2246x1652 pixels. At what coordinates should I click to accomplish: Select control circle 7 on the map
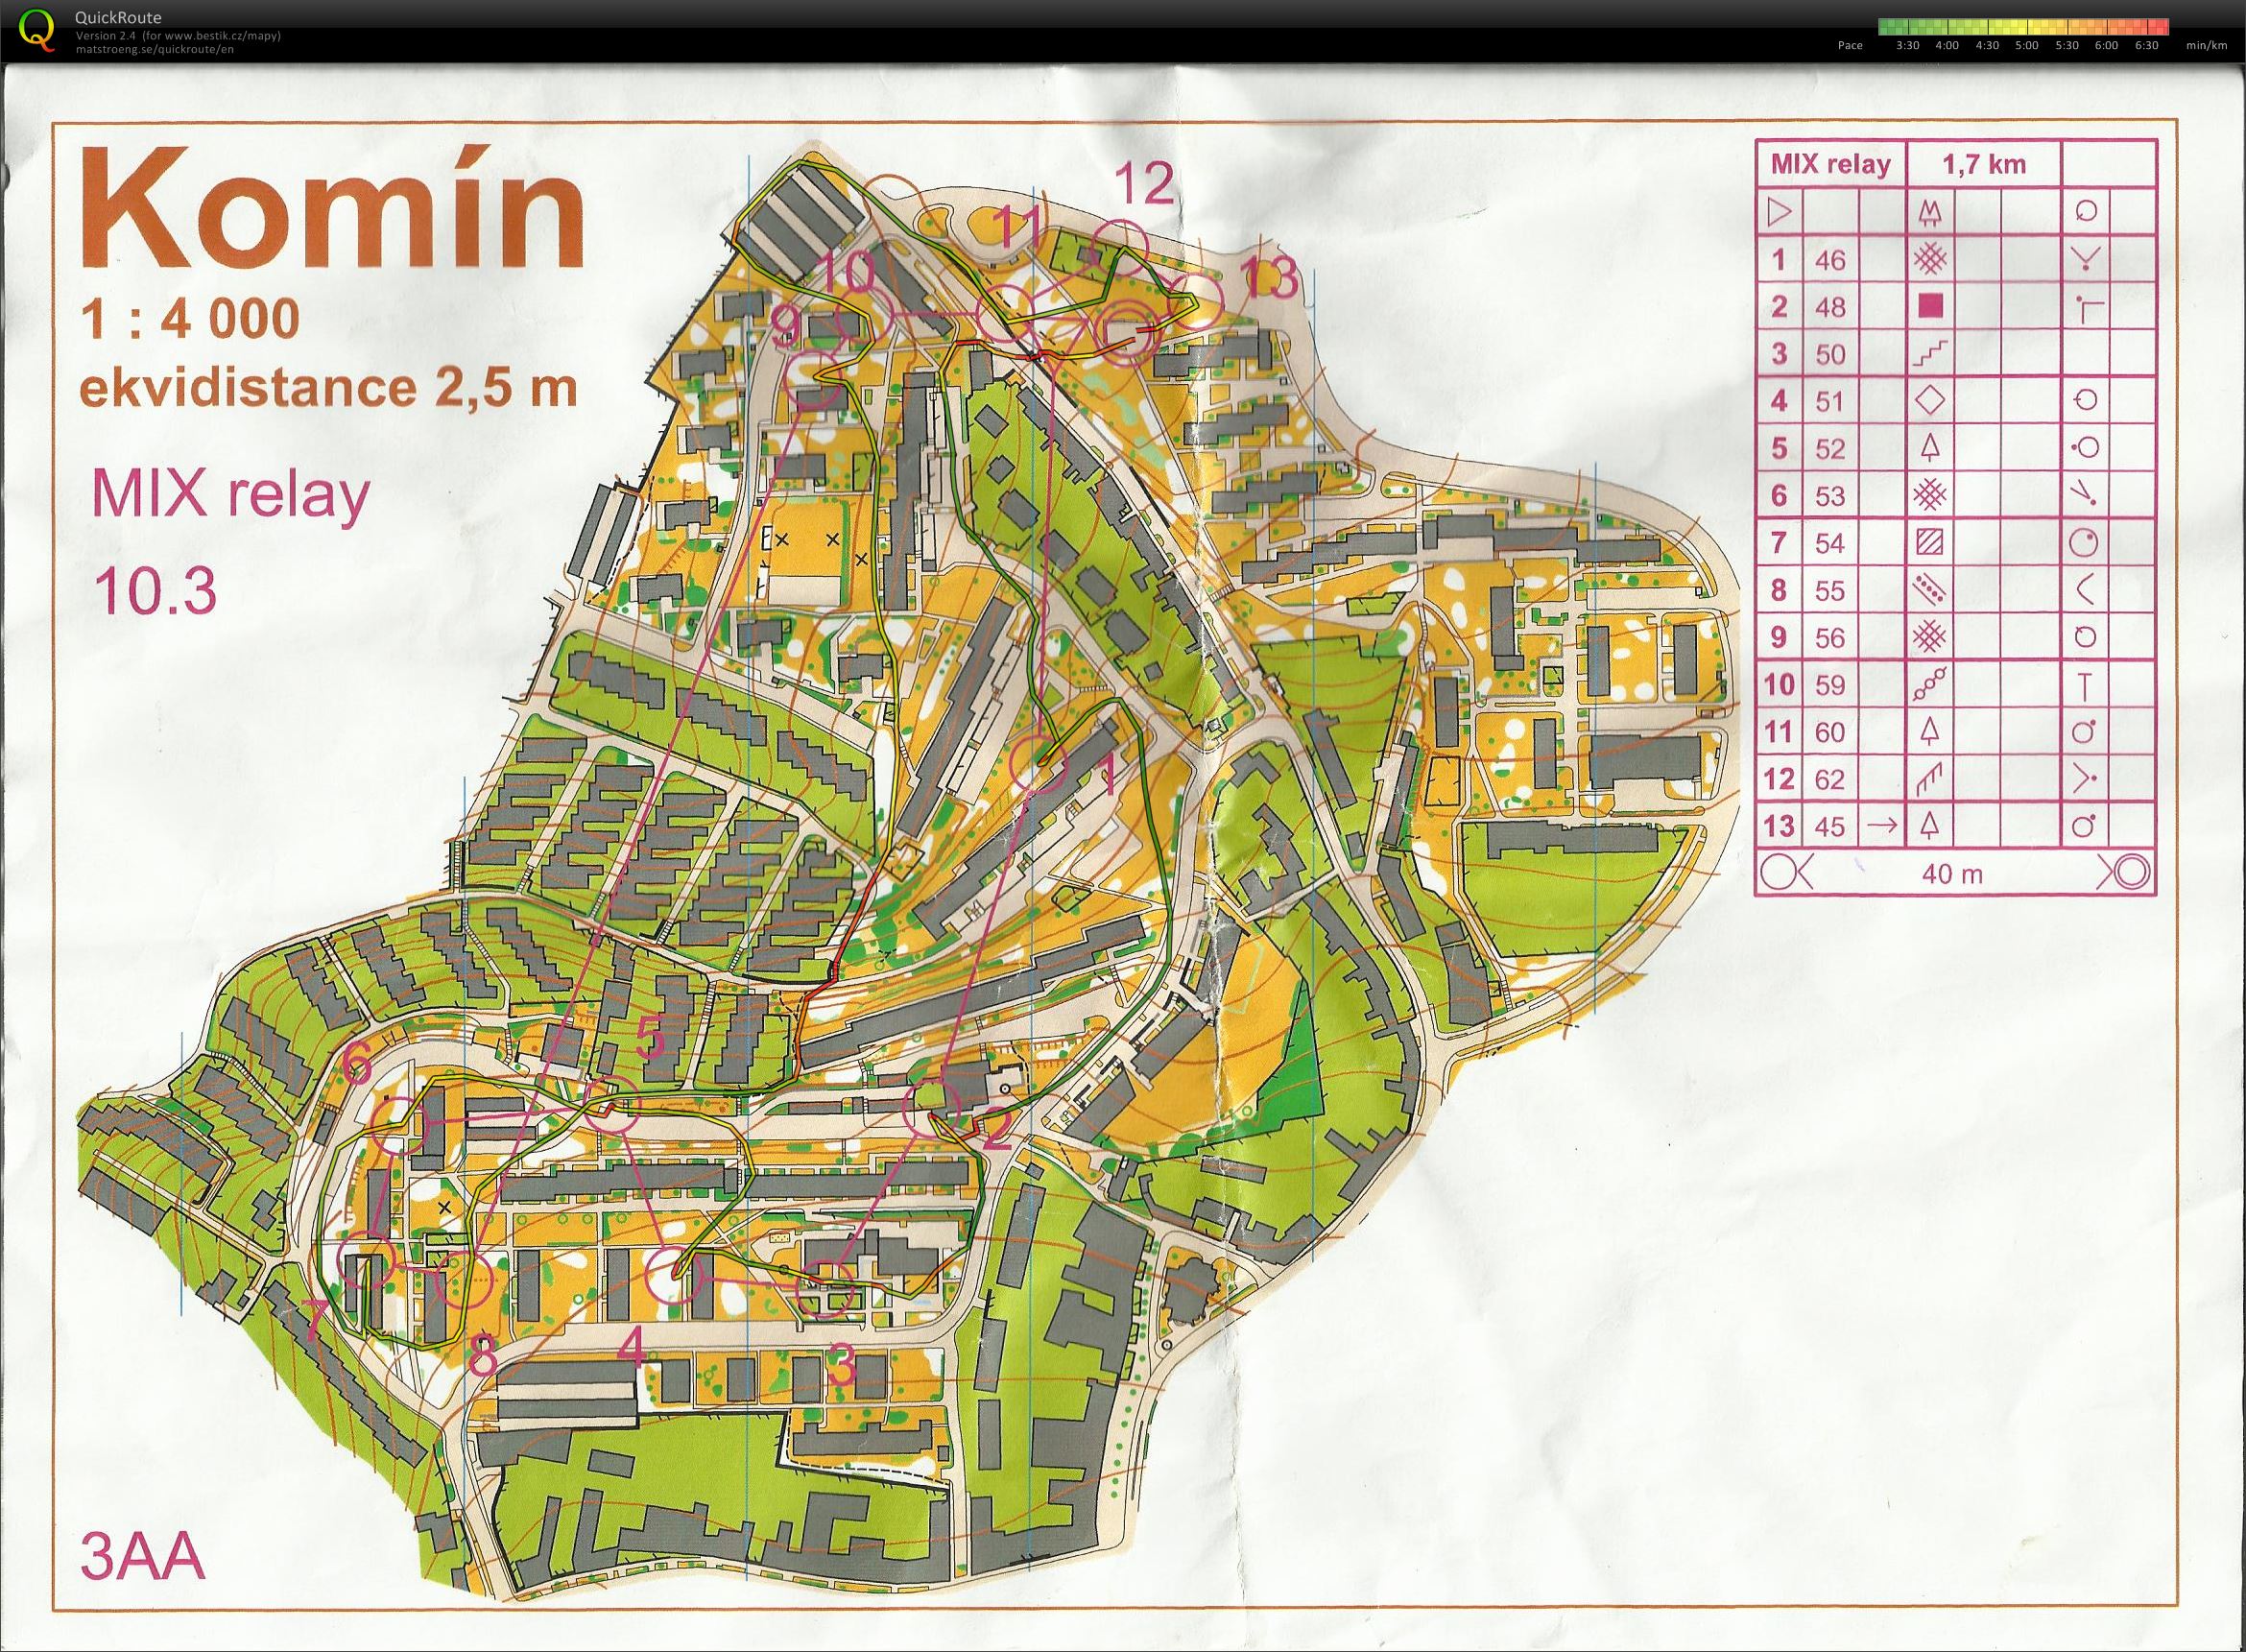pos(367,1260)
